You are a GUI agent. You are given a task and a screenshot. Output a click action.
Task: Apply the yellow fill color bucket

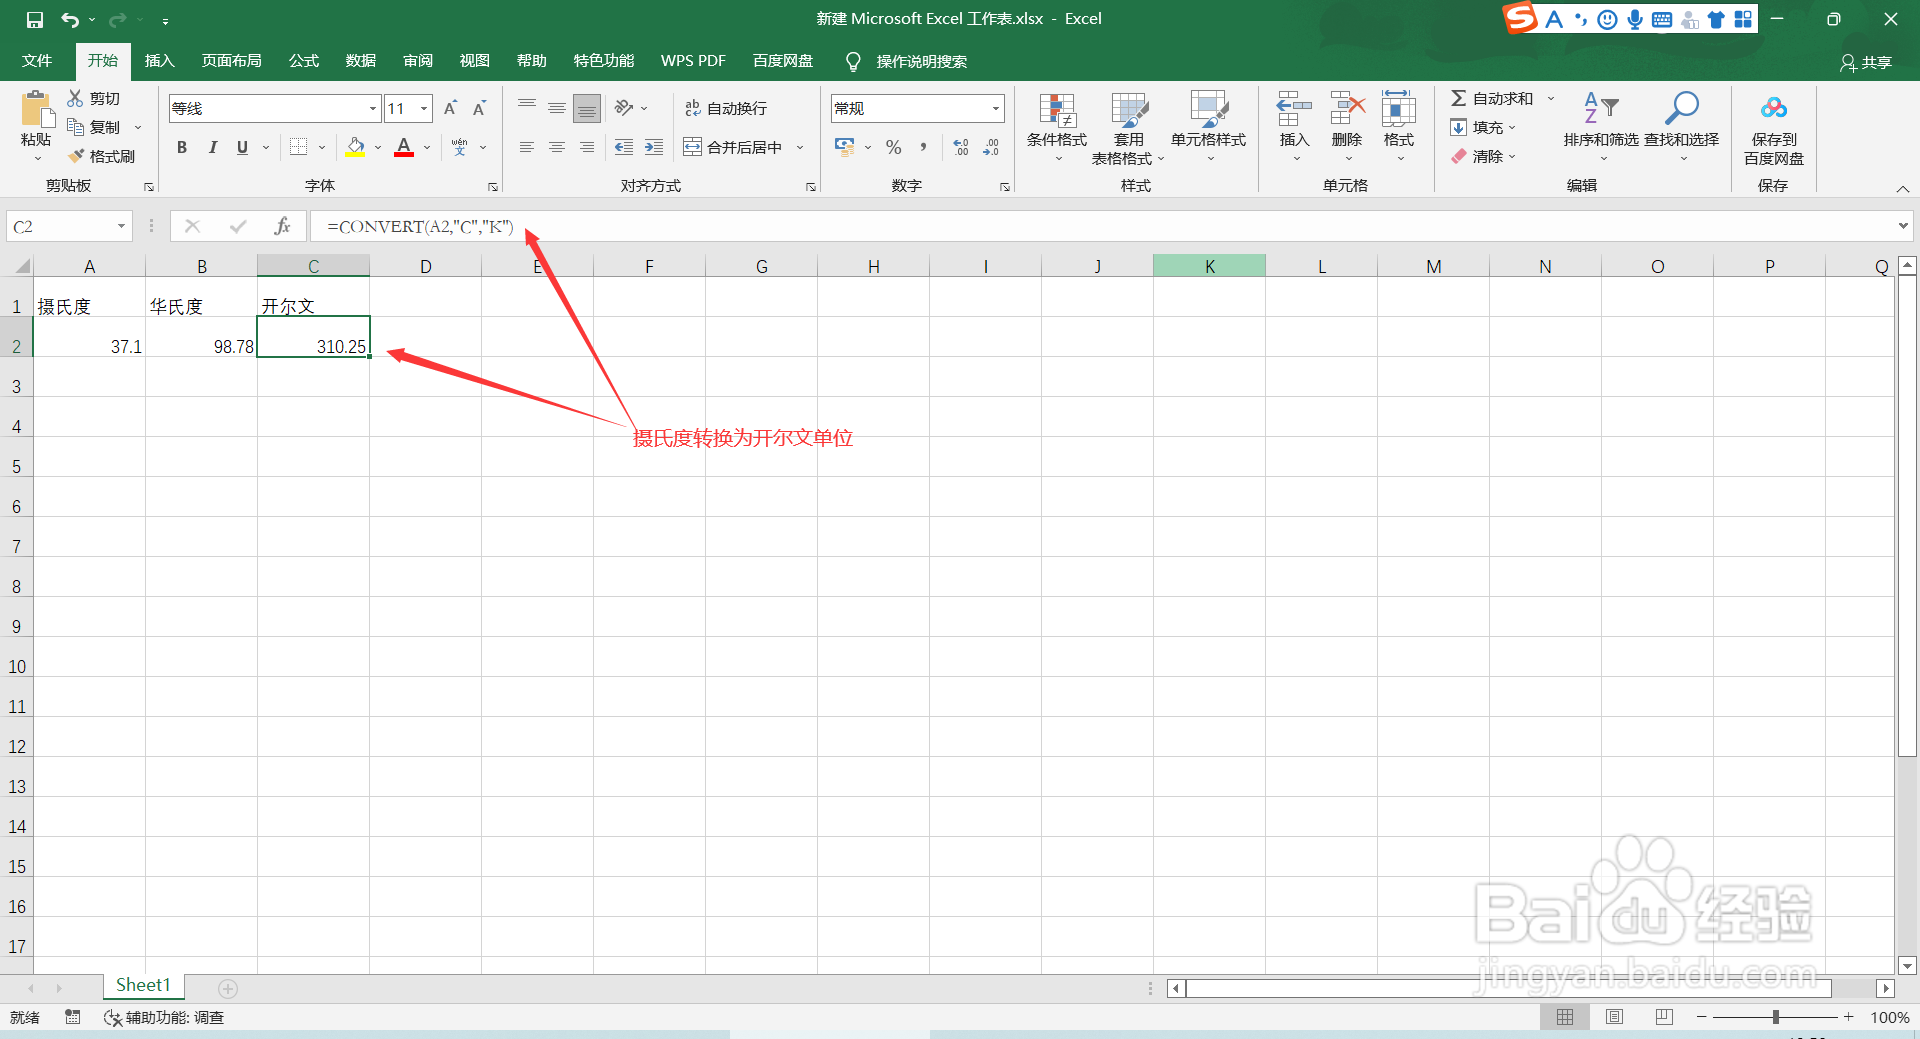[x=355, y=147]
